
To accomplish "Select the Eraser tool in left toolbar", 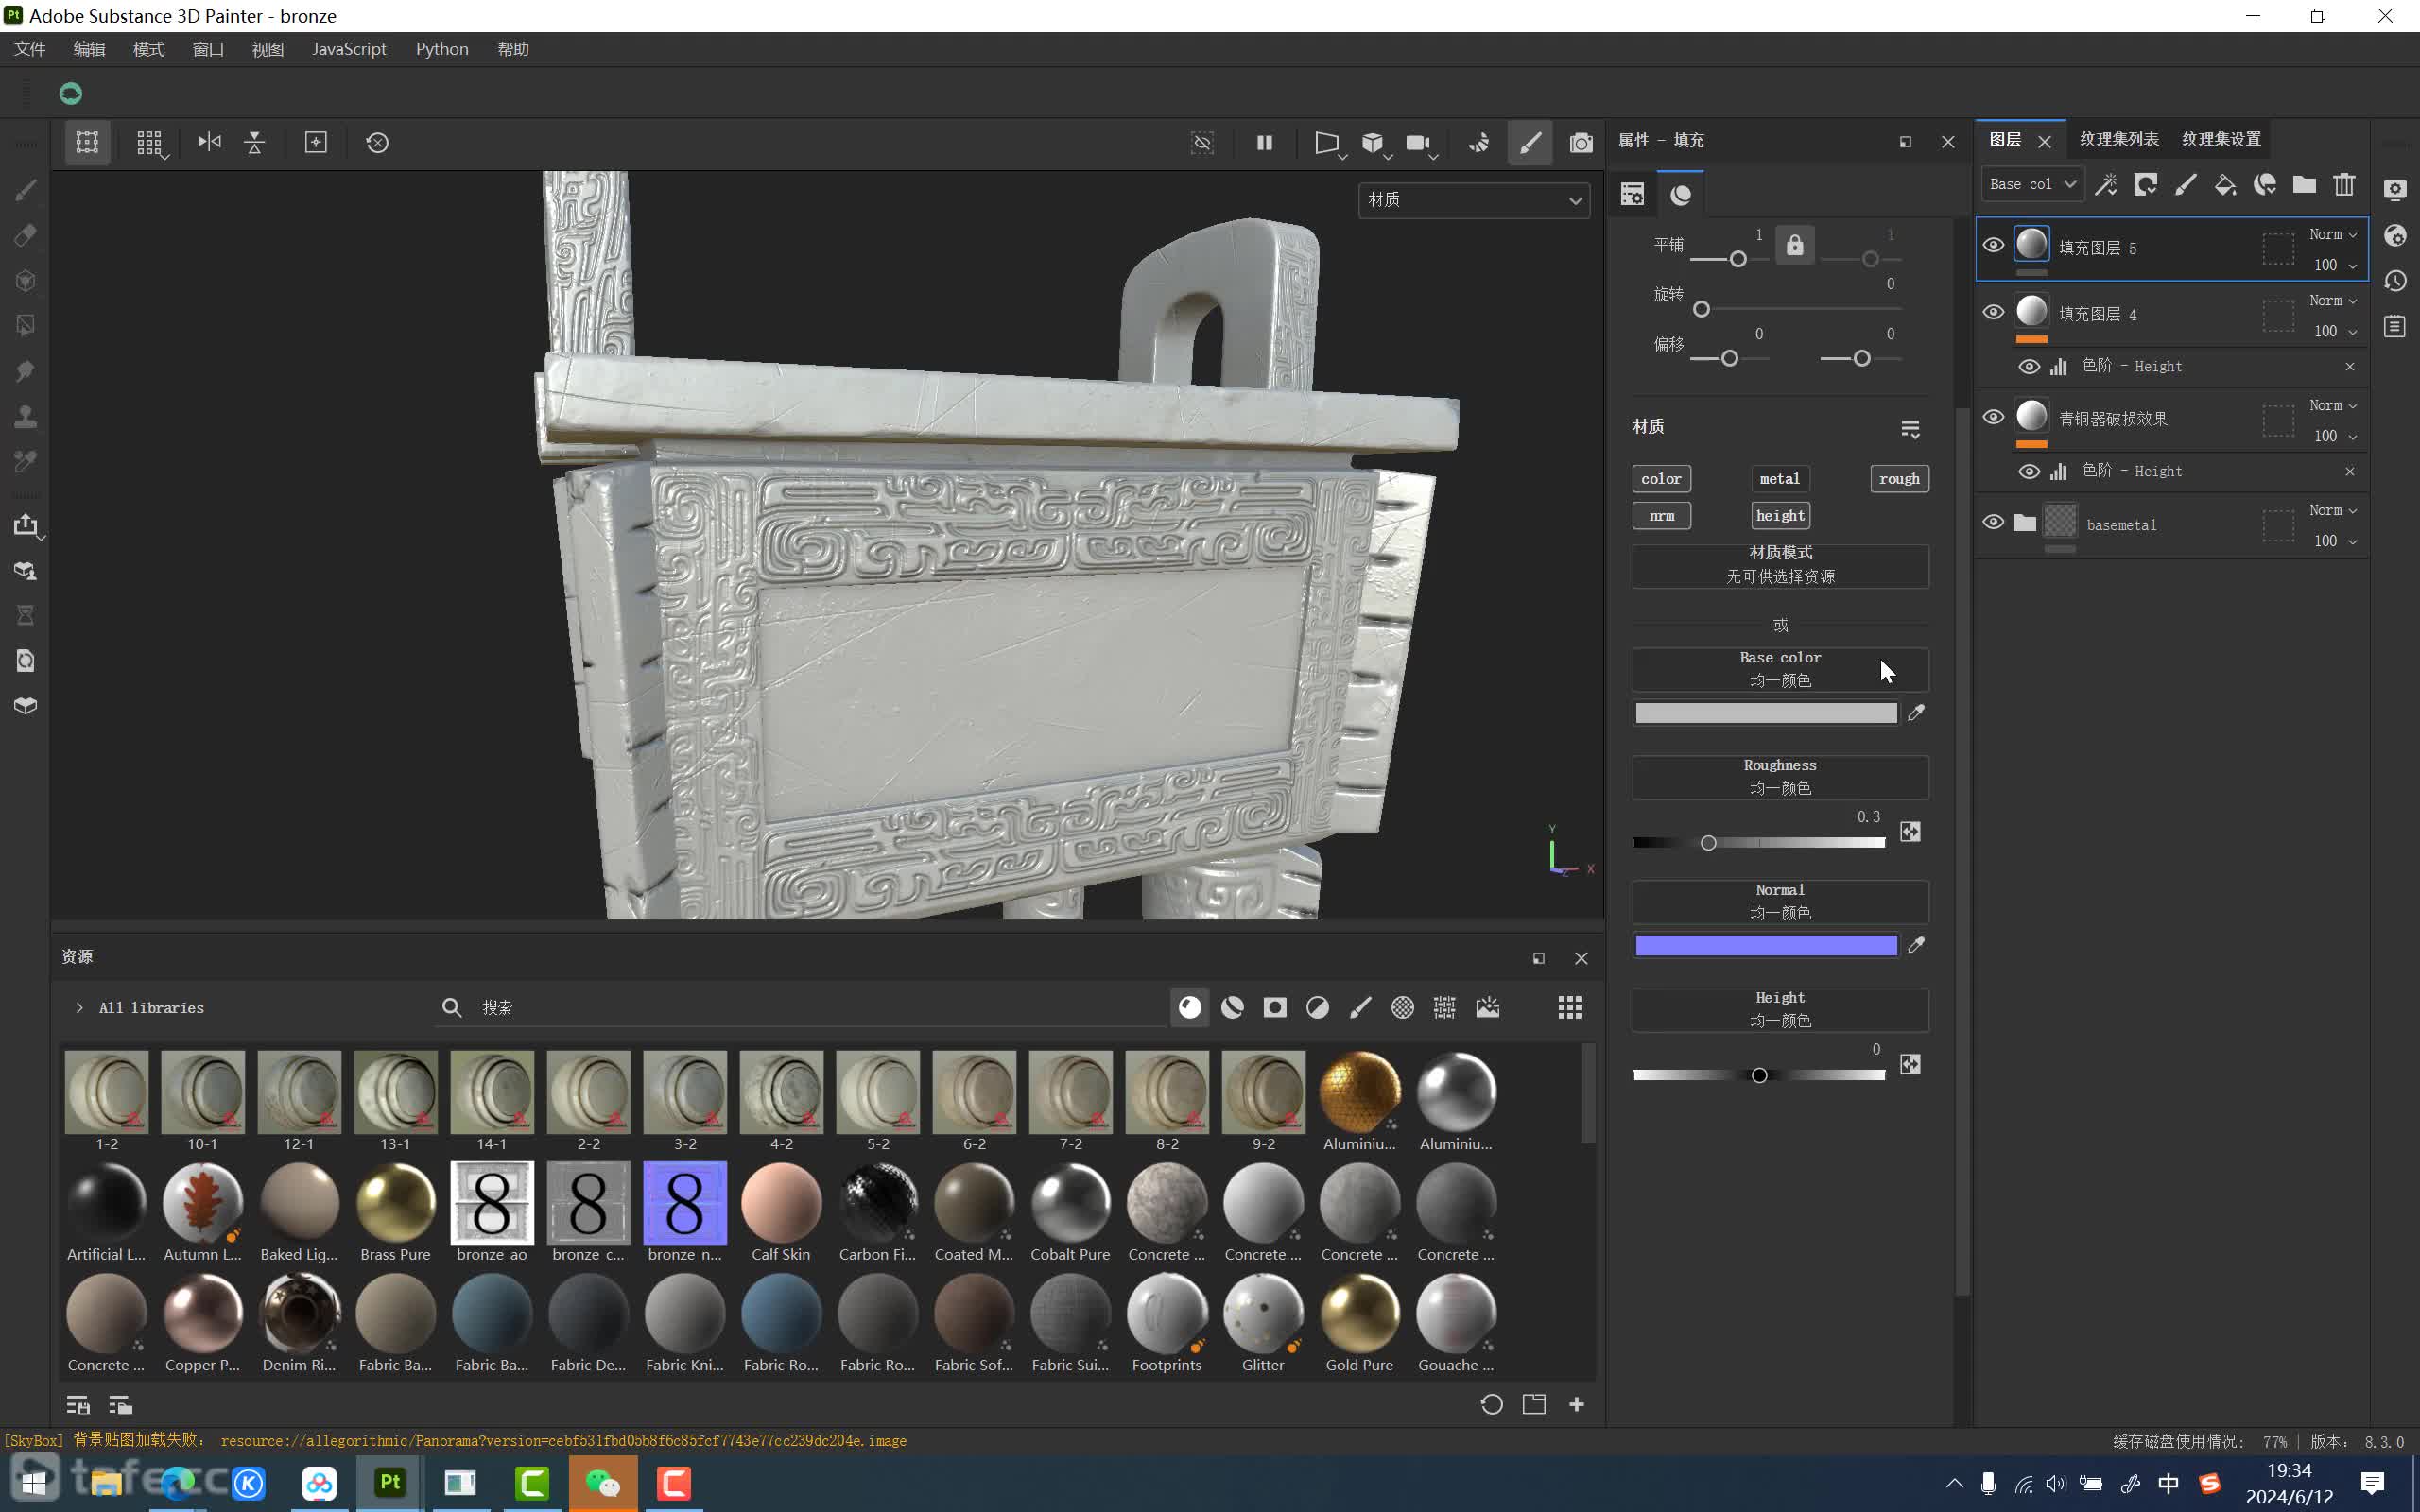I will (26, 235).
